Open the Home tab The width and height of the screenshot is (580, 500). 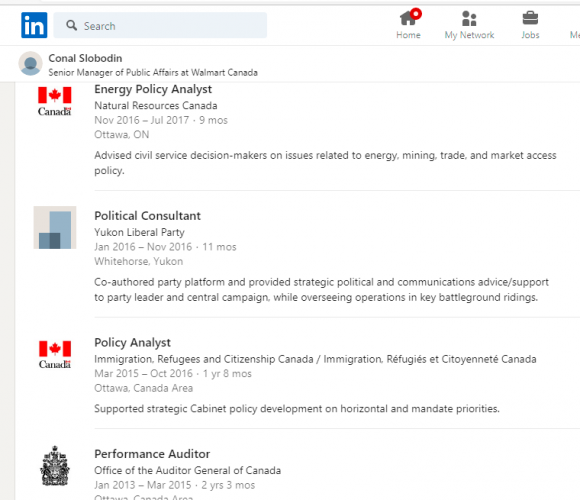408,25
